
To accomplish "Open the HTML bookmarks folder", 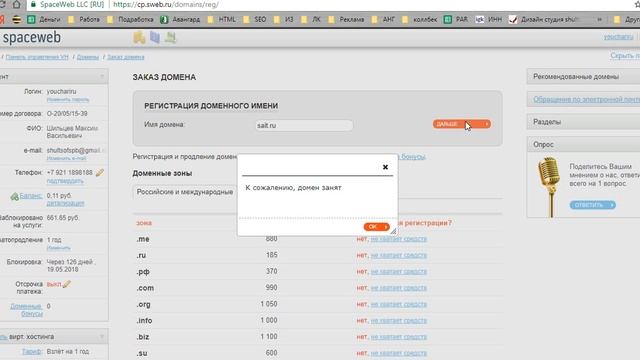I will pos(222,19).
